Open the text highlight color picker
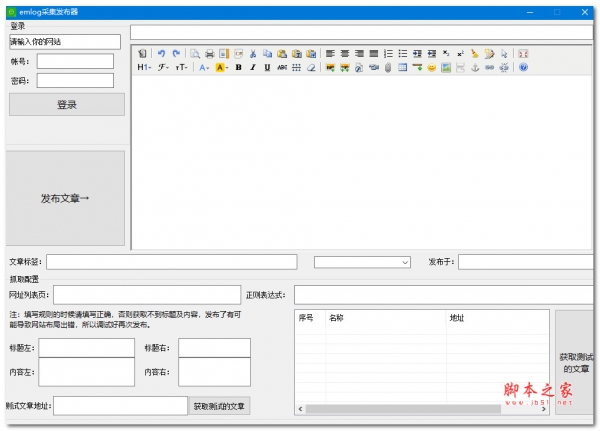This screenshot has height=431, width=600. point(221,68)
